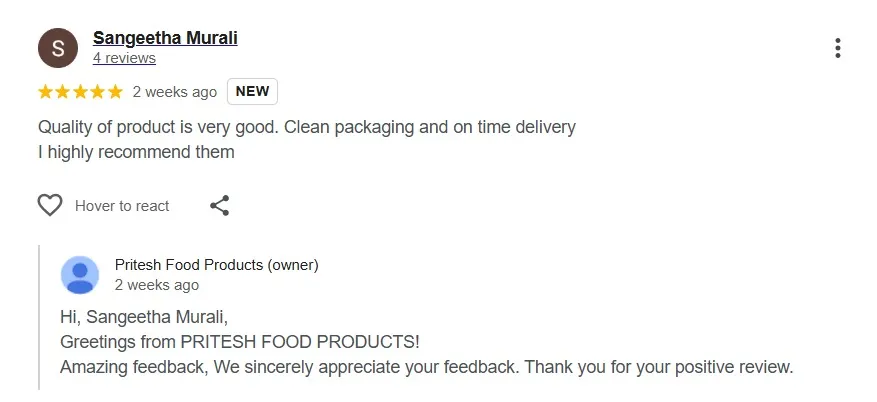Click the "Hover to react" label
This screenshot has width=877, height=402.
(122, 206)
